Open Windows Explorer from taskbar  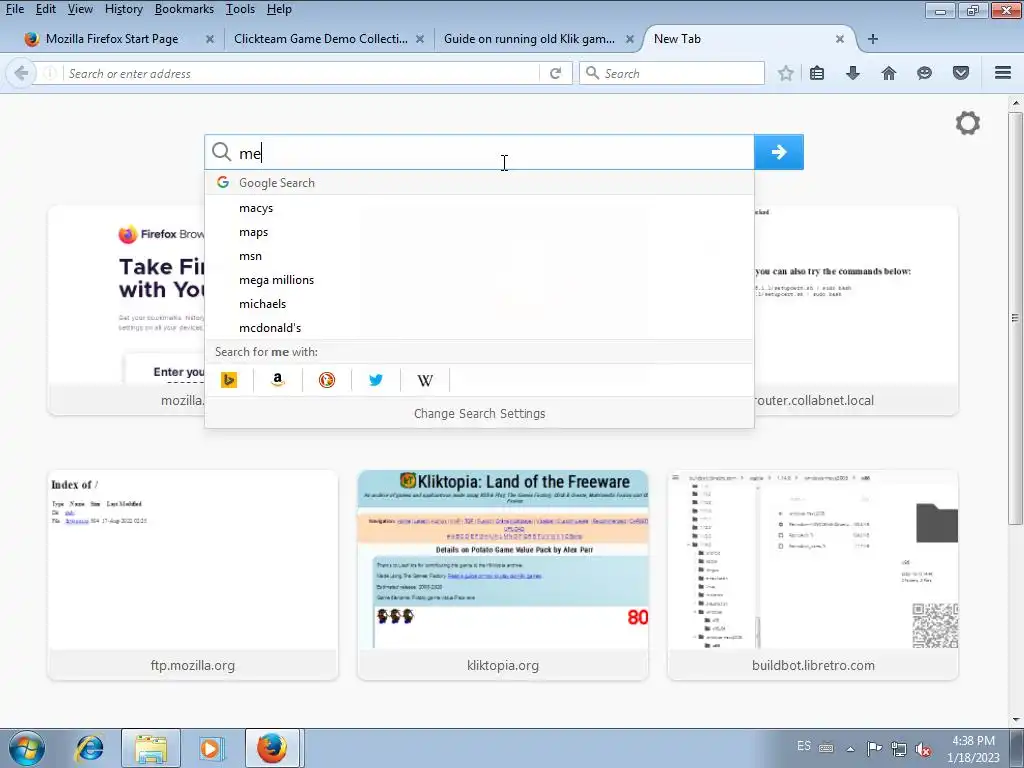(x=151, y=748)
